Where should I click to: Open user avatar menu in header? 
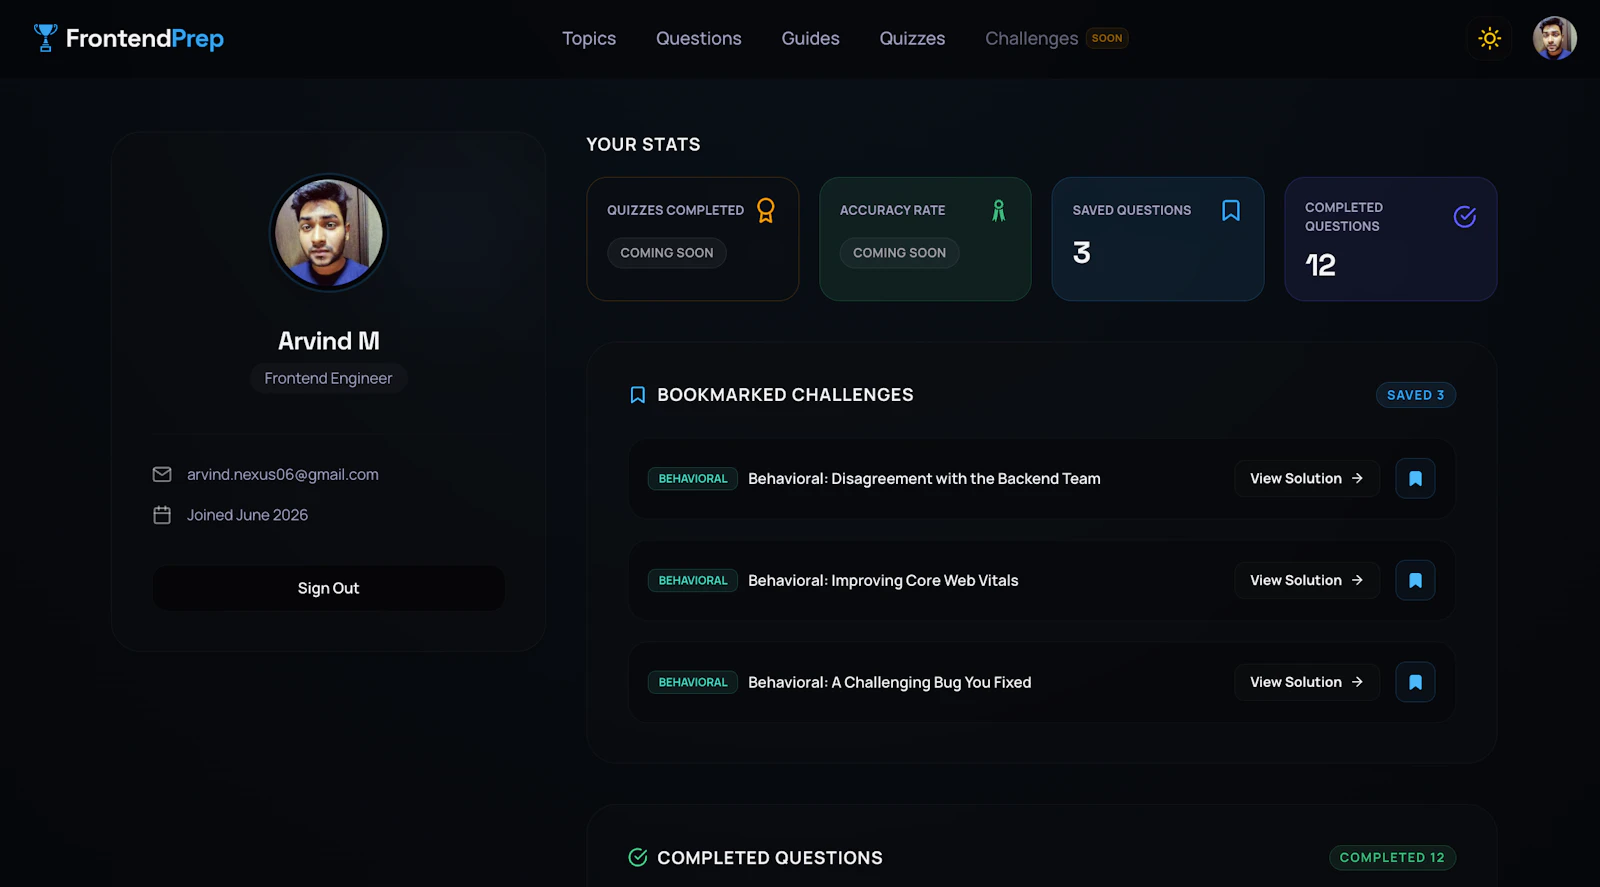[1555, 38]
